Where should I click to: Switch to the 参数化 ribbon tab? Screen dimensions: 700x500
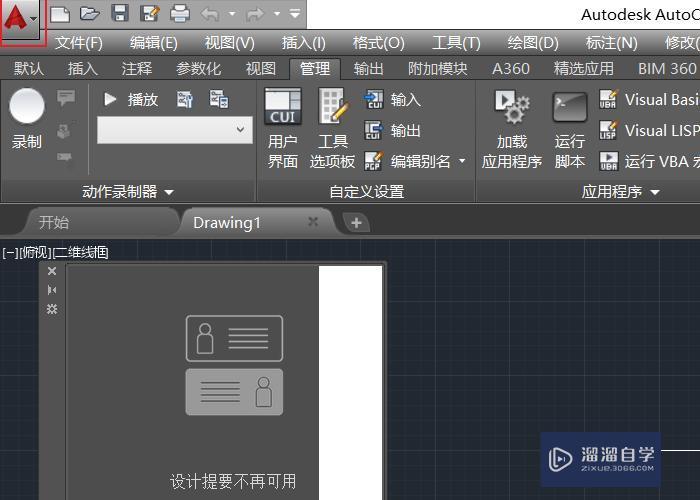coord(198,69)
